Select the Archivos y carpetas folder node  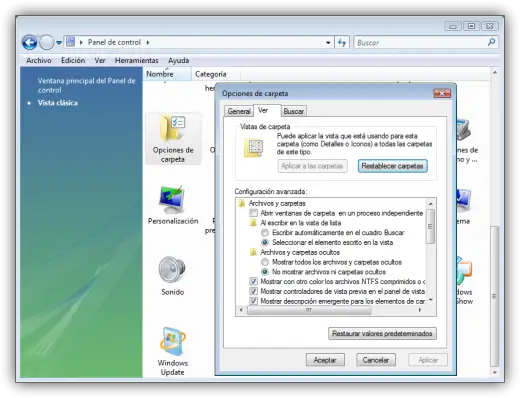pyautogui.click(x=277, y=203)
